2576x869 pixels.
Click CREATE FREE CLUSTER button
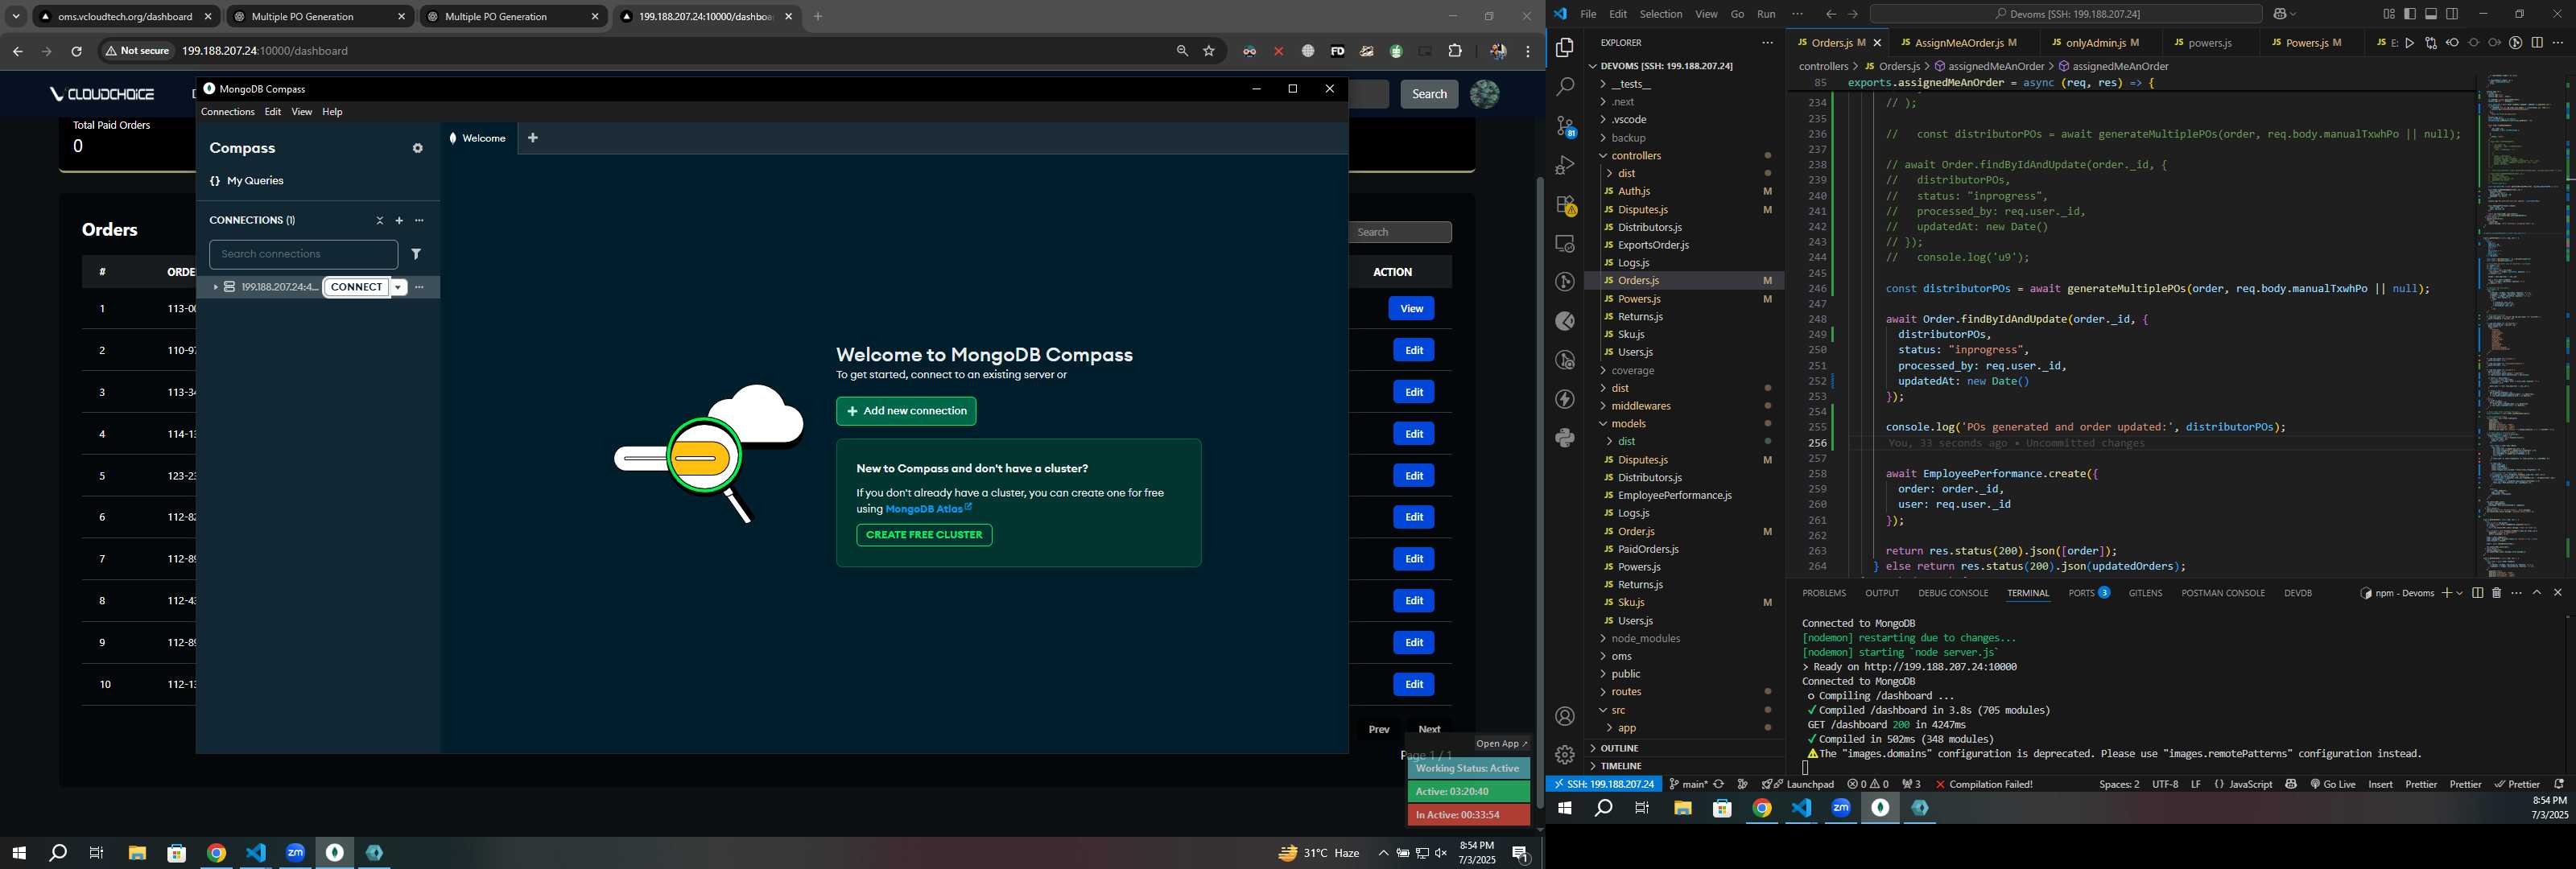click(x=924, y=535)
